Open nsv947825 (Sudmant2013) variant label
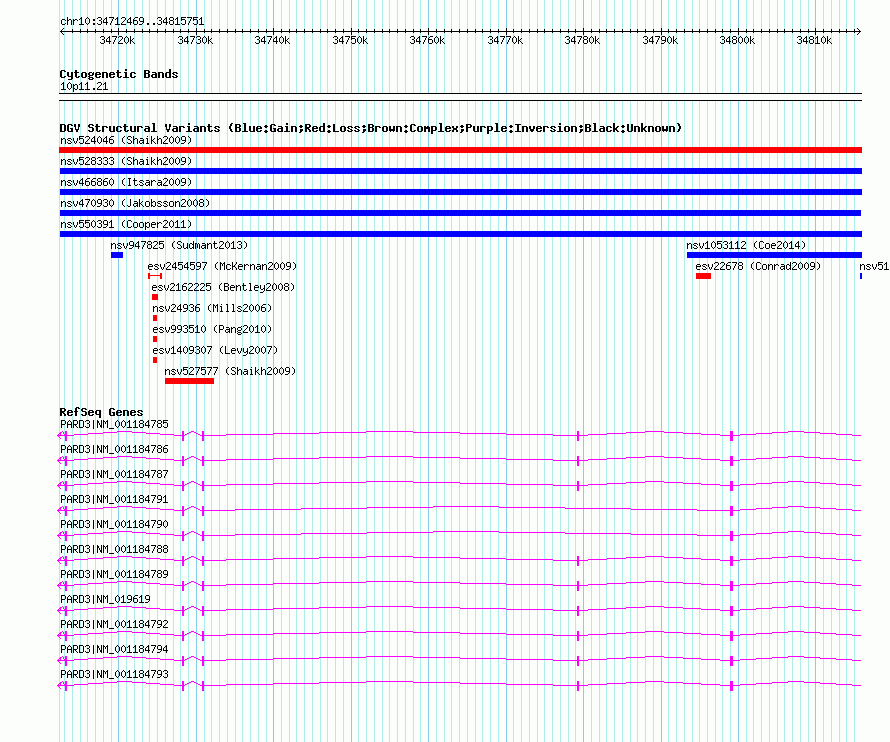 tap(179, 245)
